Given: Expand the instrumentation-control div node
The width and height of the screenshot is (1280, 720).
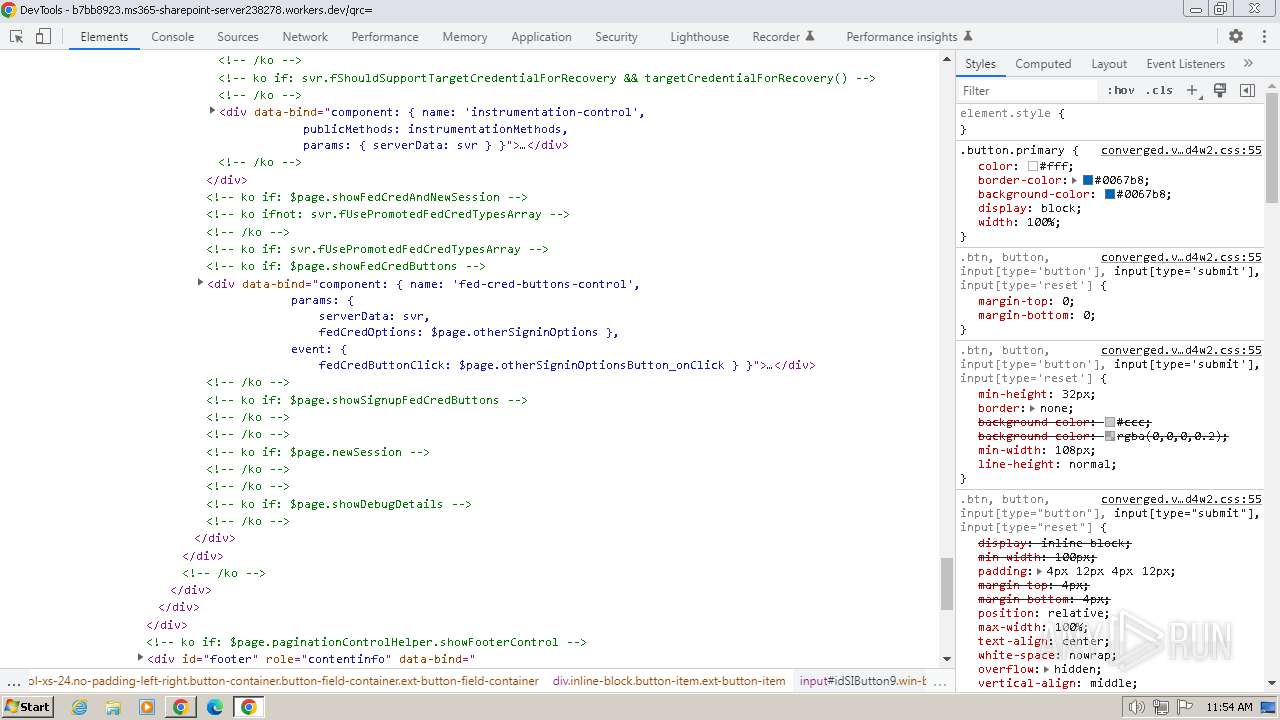Looking at the screenshot, I should pyautogui.click(x=212, y=111).
